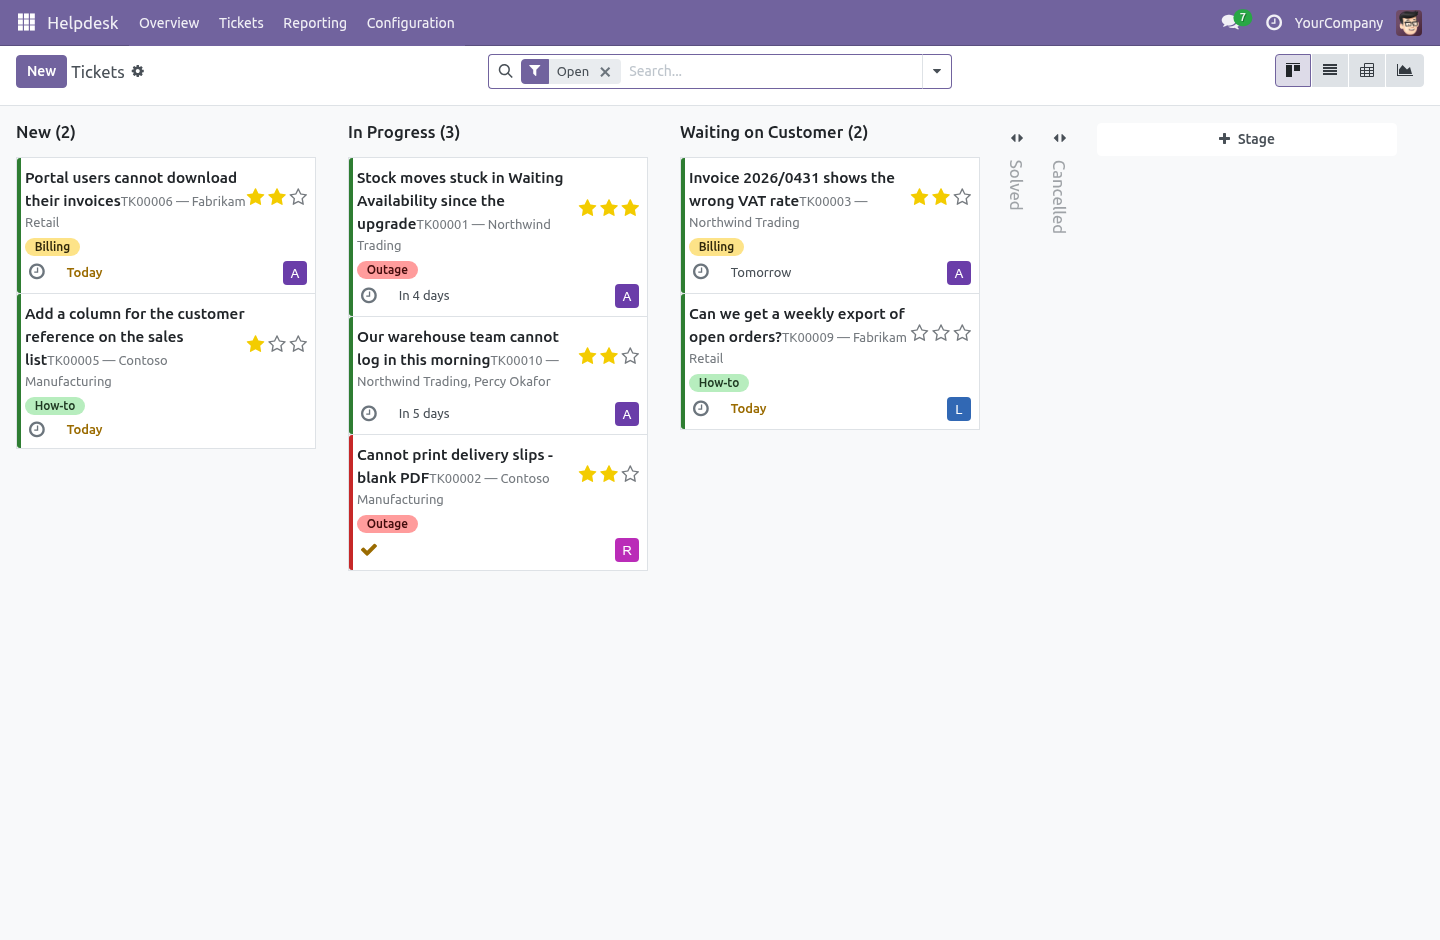Set third star on Invoice 2026/0431 ticket
1440x940 pixels.
click(962, 197)
